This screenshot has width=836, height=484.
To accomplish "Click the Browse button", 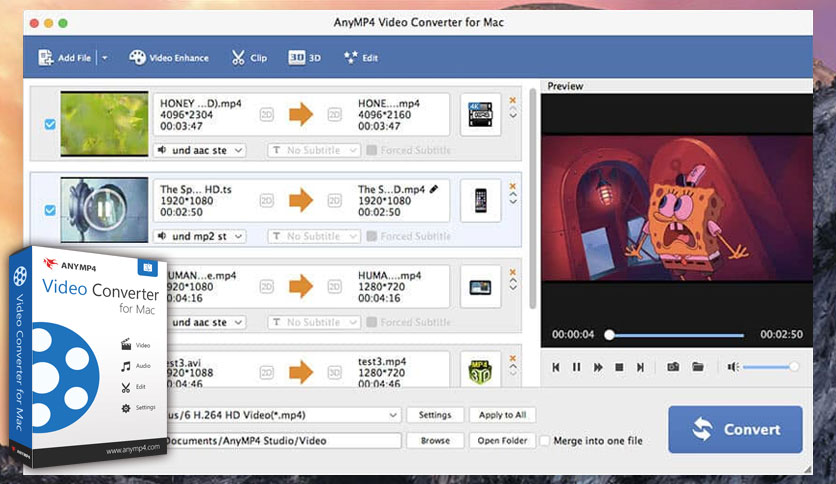I will [435, 440].
